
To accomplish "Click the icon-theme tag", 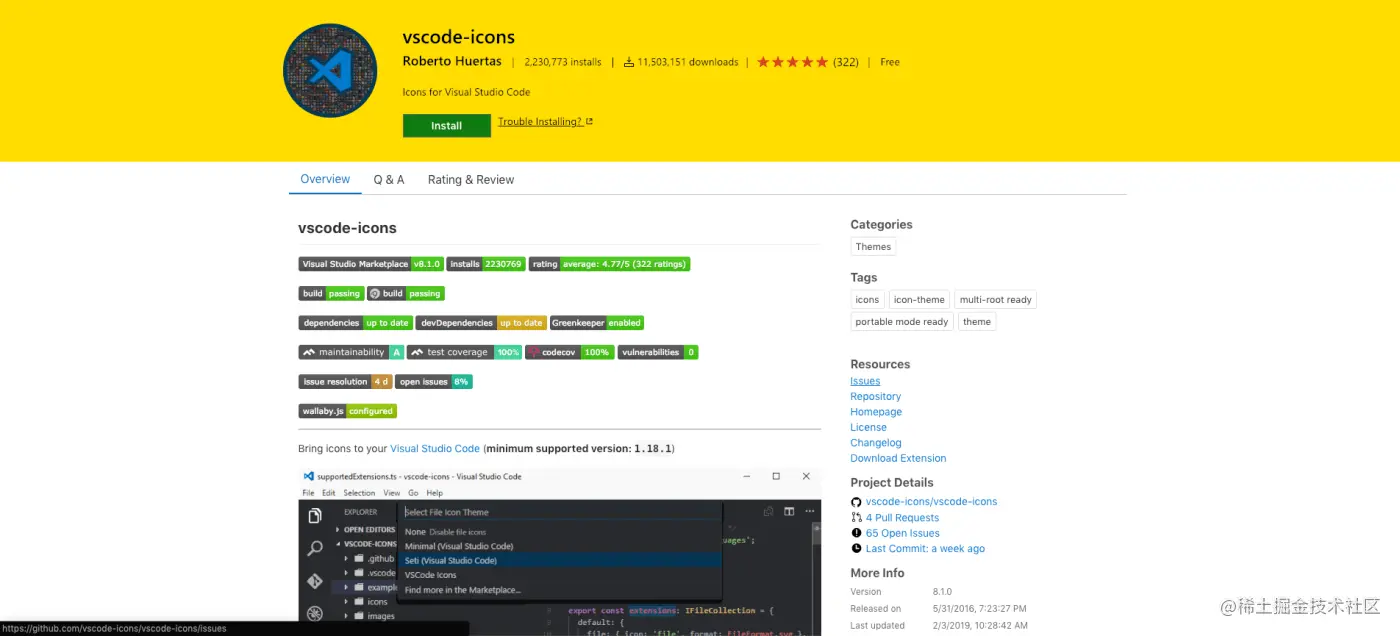I will tap(919, 300).
